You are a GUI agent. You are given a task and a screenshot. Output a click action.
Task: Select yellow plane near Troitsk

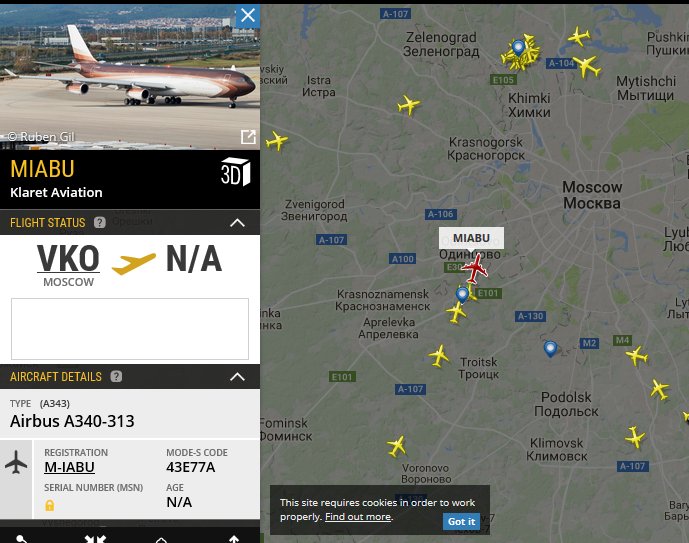tap(439, 356)
